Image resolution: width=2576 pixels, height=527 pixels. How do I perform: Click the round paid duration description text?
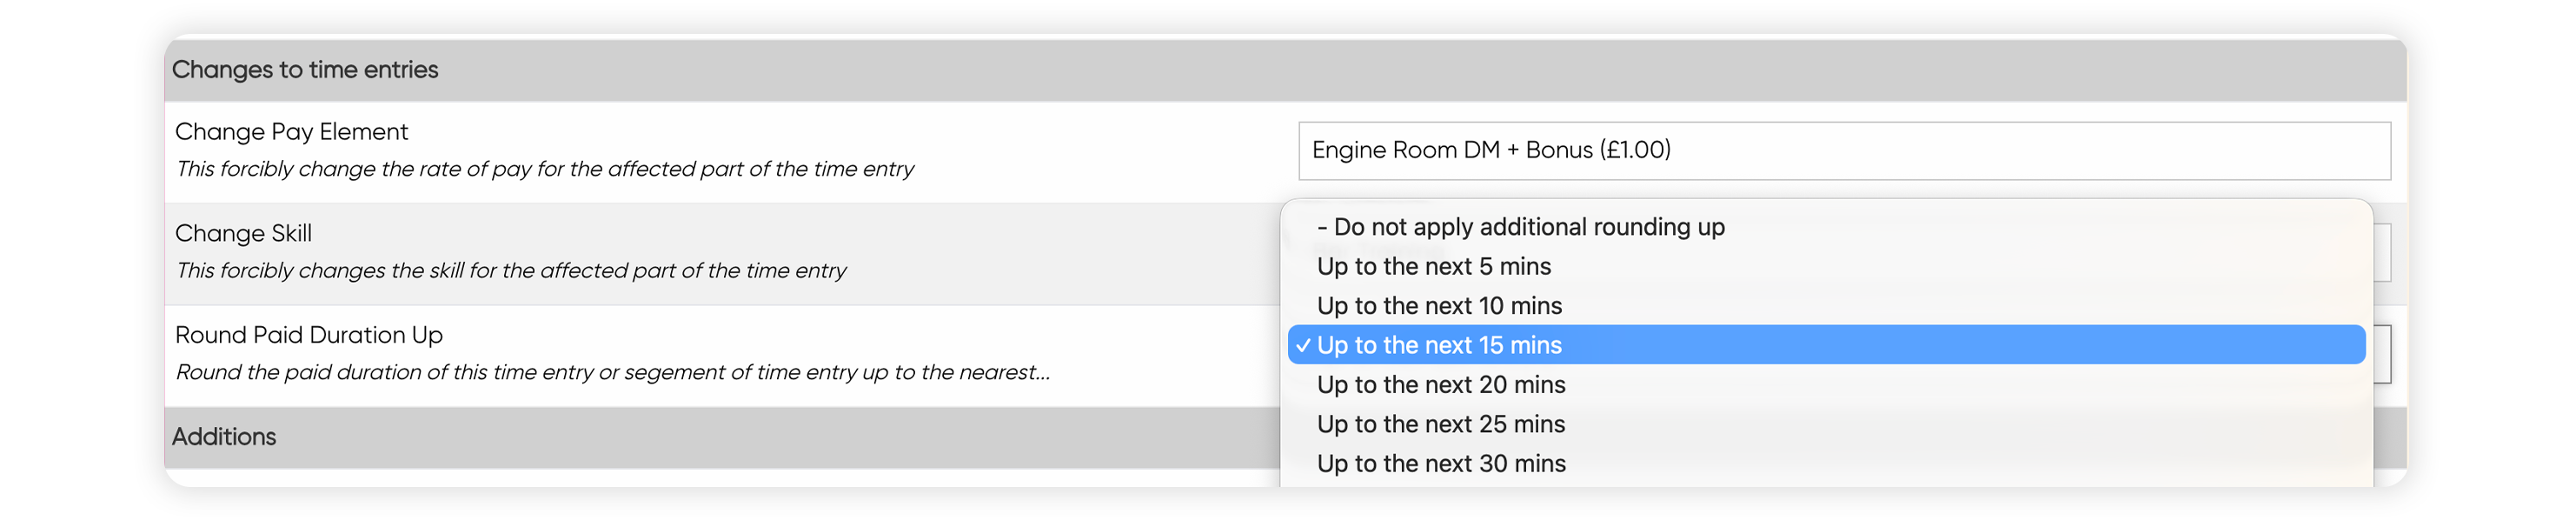coord(612,372)
